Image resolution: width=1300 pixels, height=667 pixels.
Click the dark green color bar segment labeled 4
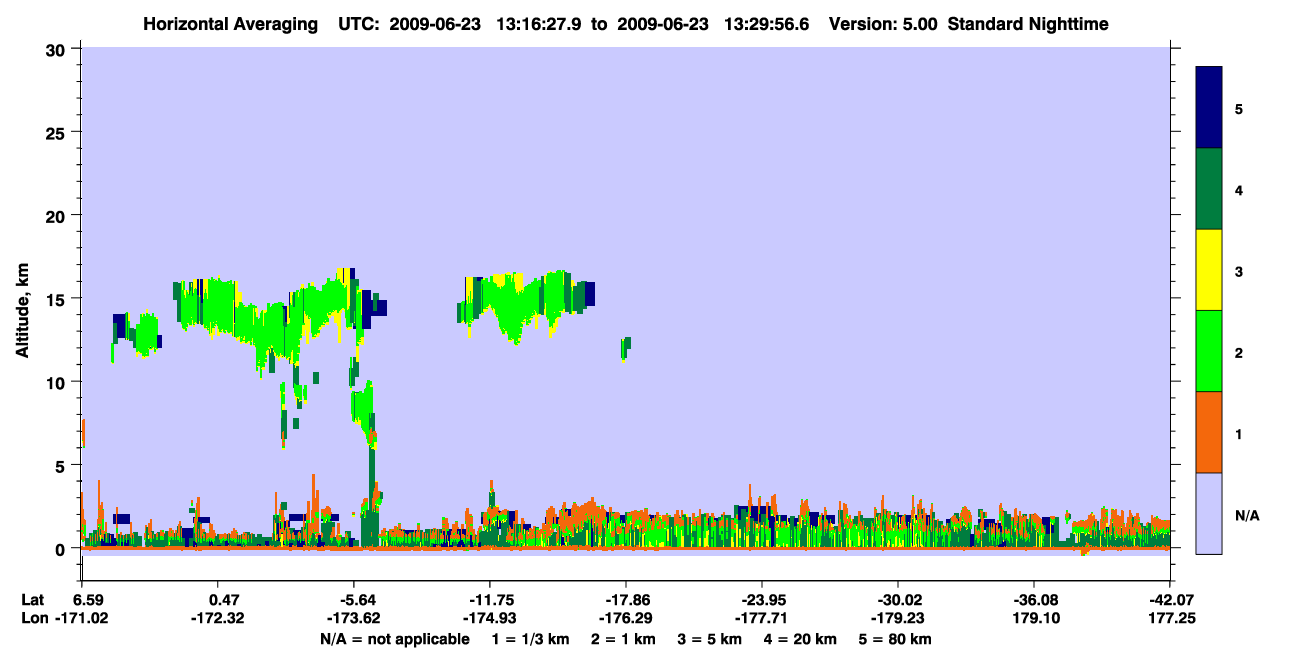[1209, 189]
